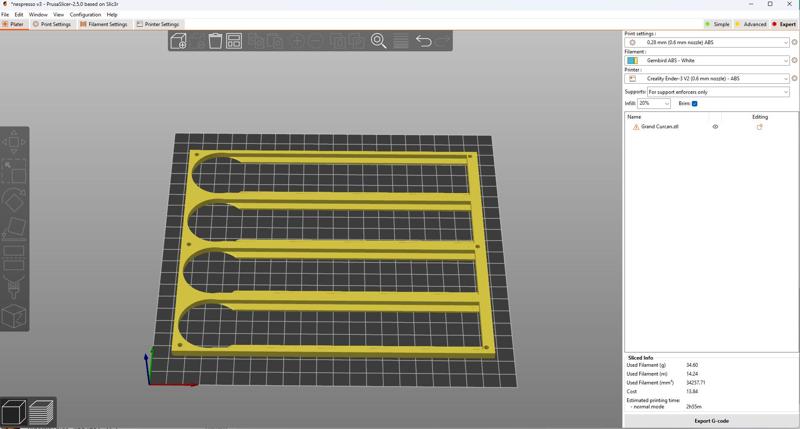The image size is (800, 429).
Task: Switch to the Filament Settings tab
Action: (x=104, y=24)
